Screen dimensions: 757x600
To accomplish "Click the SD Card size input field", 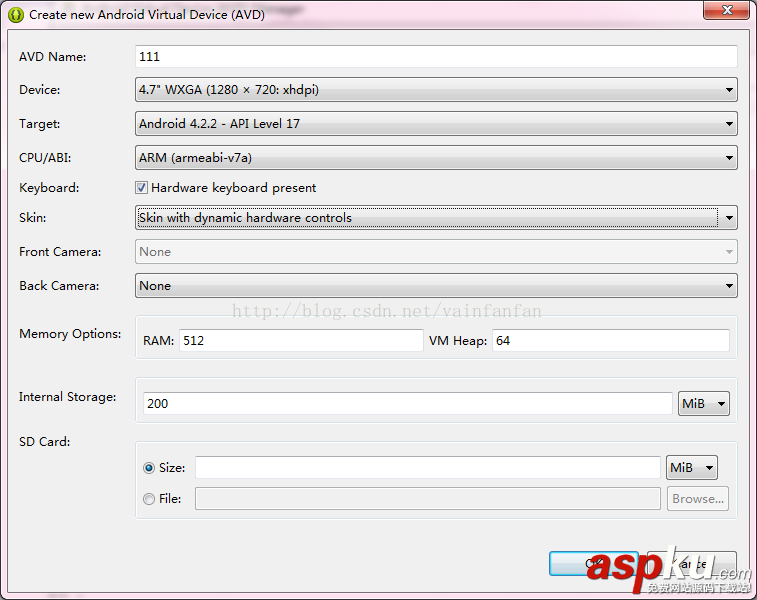I will 428,468.
